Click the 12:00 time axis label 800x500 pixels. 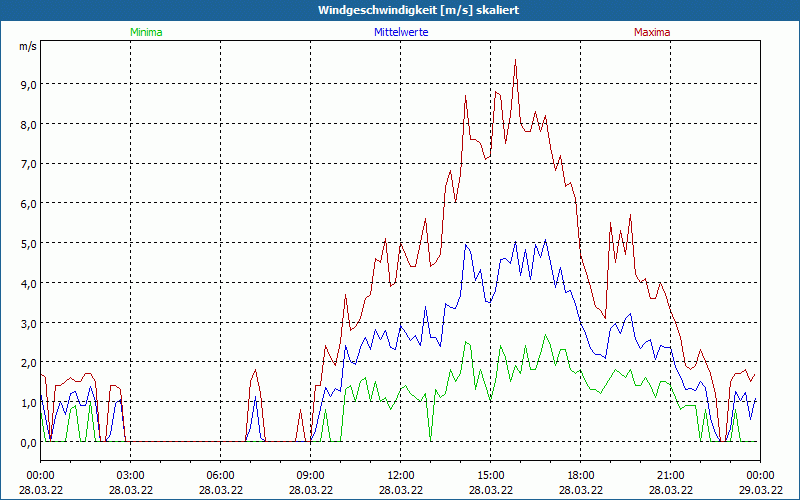coord(401,476)
